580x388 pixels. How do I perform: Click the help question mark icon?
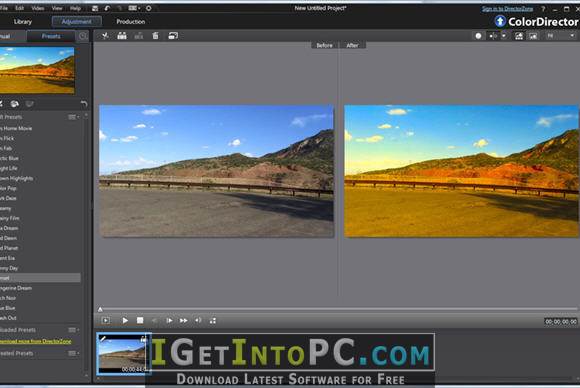(x=543, y=9)
